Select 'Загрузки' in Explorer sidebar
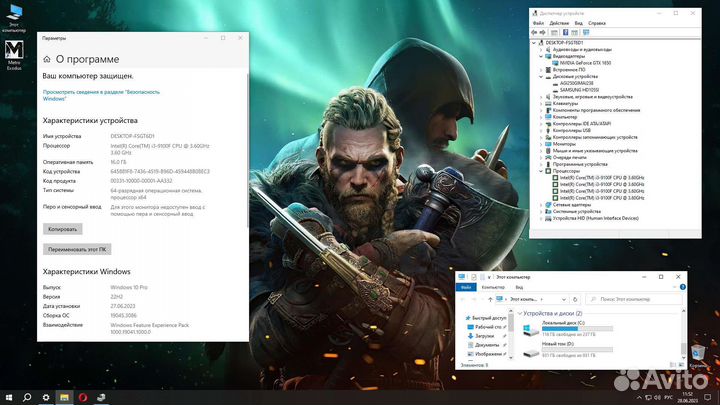 coord(485,336)
